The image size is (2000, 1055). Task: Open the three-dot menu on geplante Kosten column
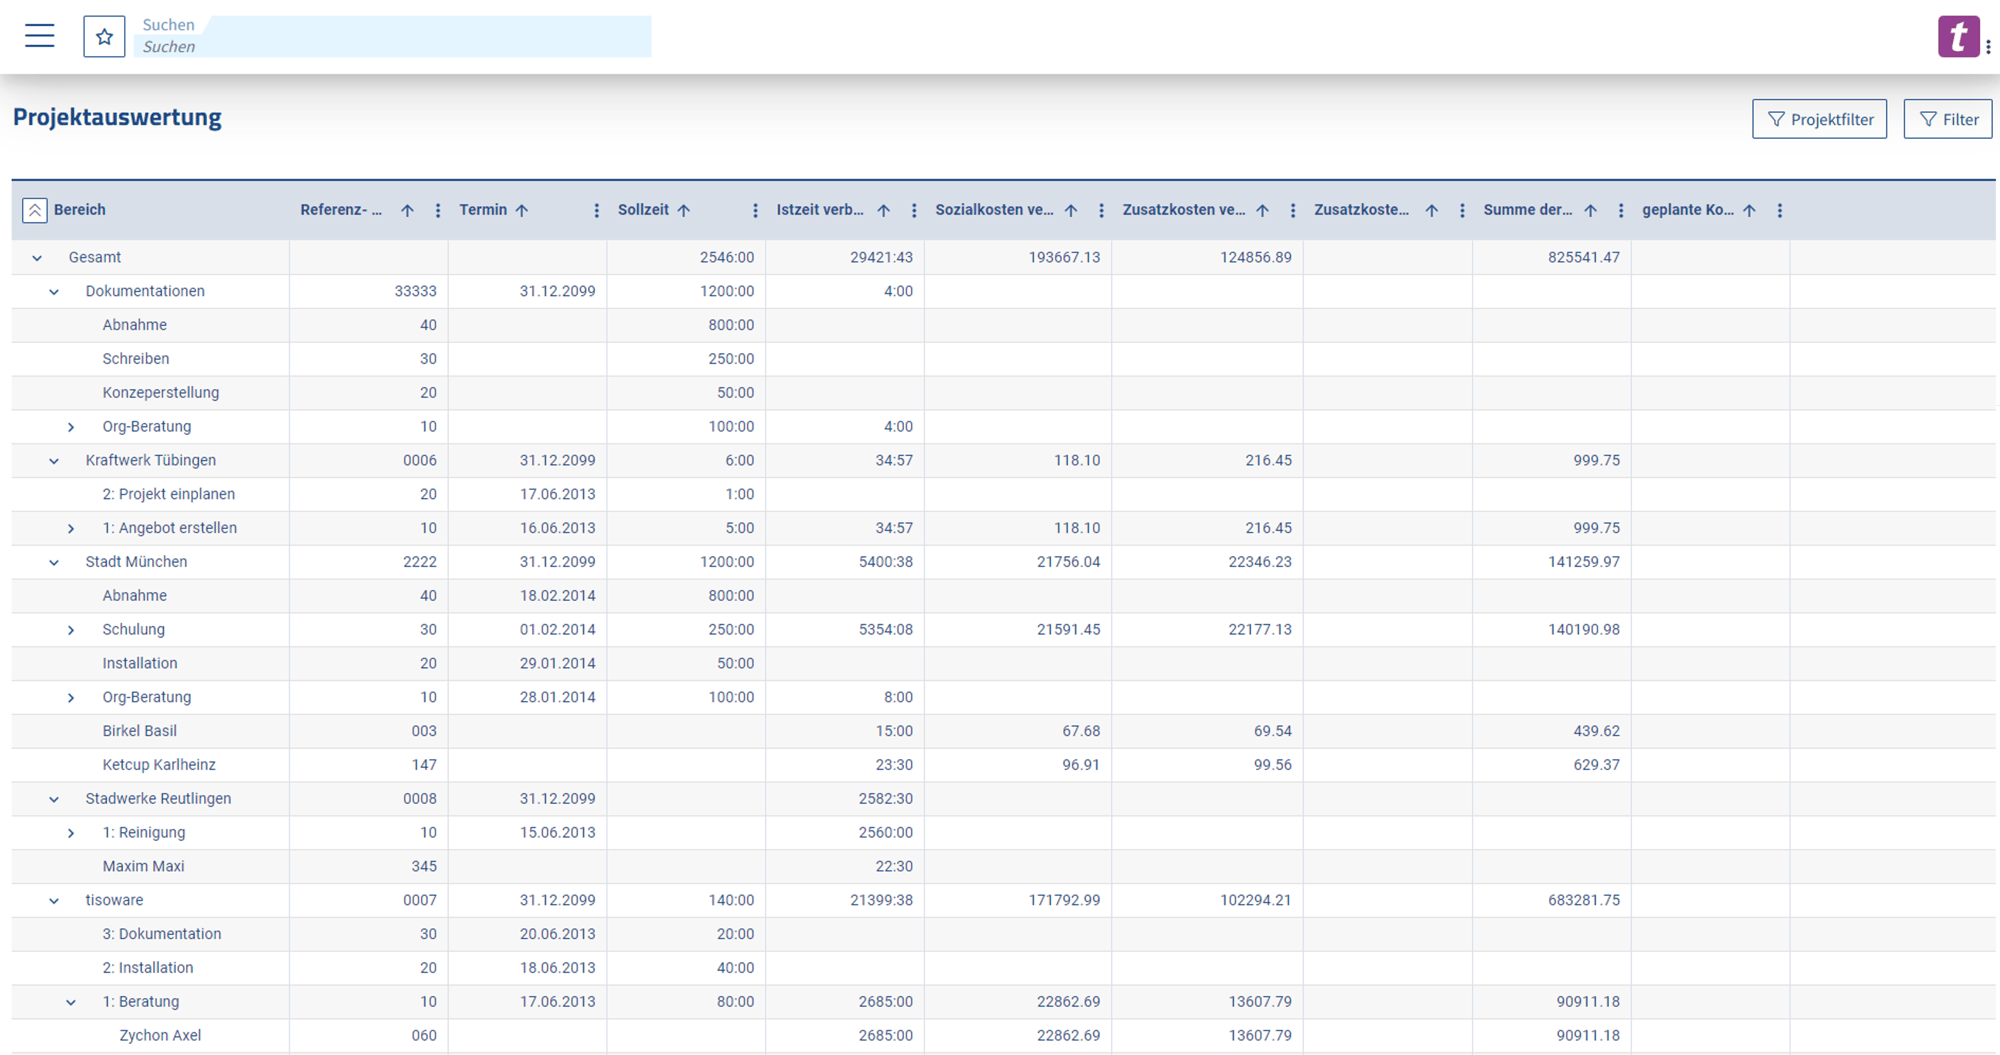[x=1780, y=210]
